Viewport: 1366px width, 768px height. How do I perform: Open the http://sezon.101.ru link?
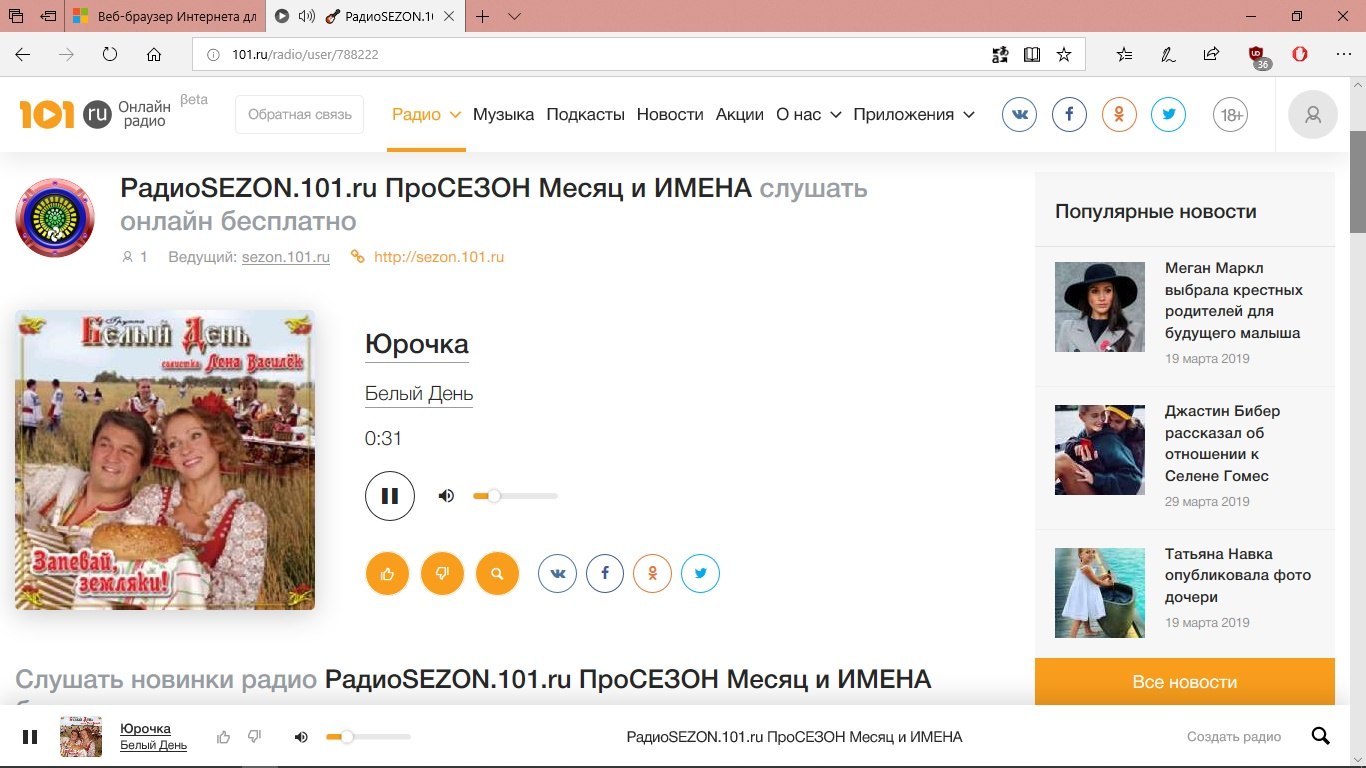coord(438,257)
